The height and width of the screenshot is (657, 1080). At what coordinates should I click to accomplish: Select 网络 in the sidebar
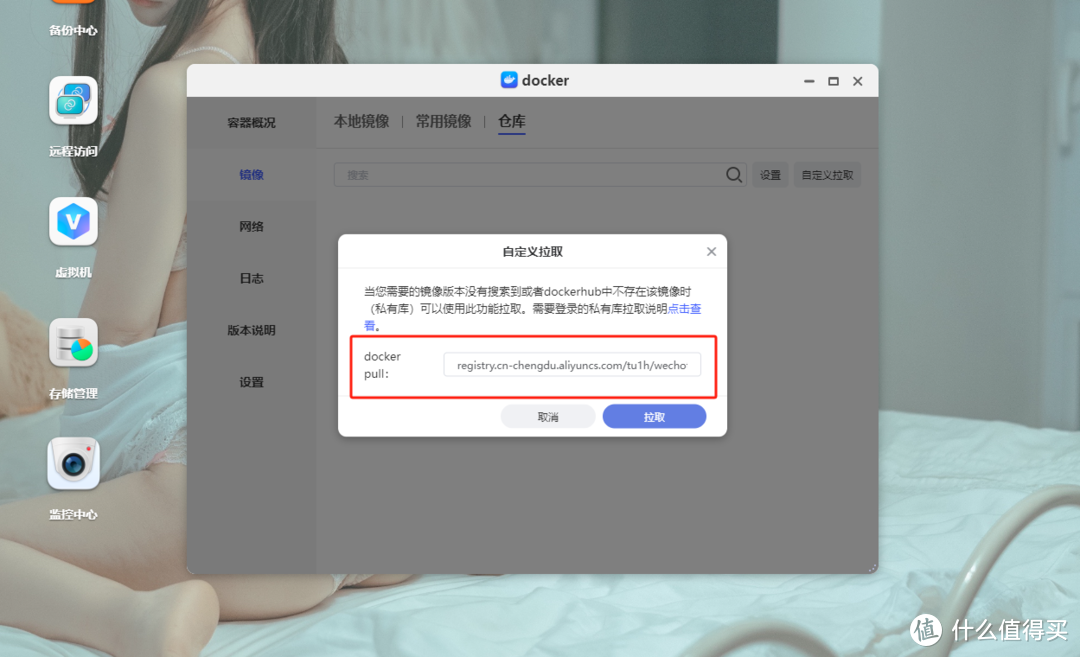point(251,226)
